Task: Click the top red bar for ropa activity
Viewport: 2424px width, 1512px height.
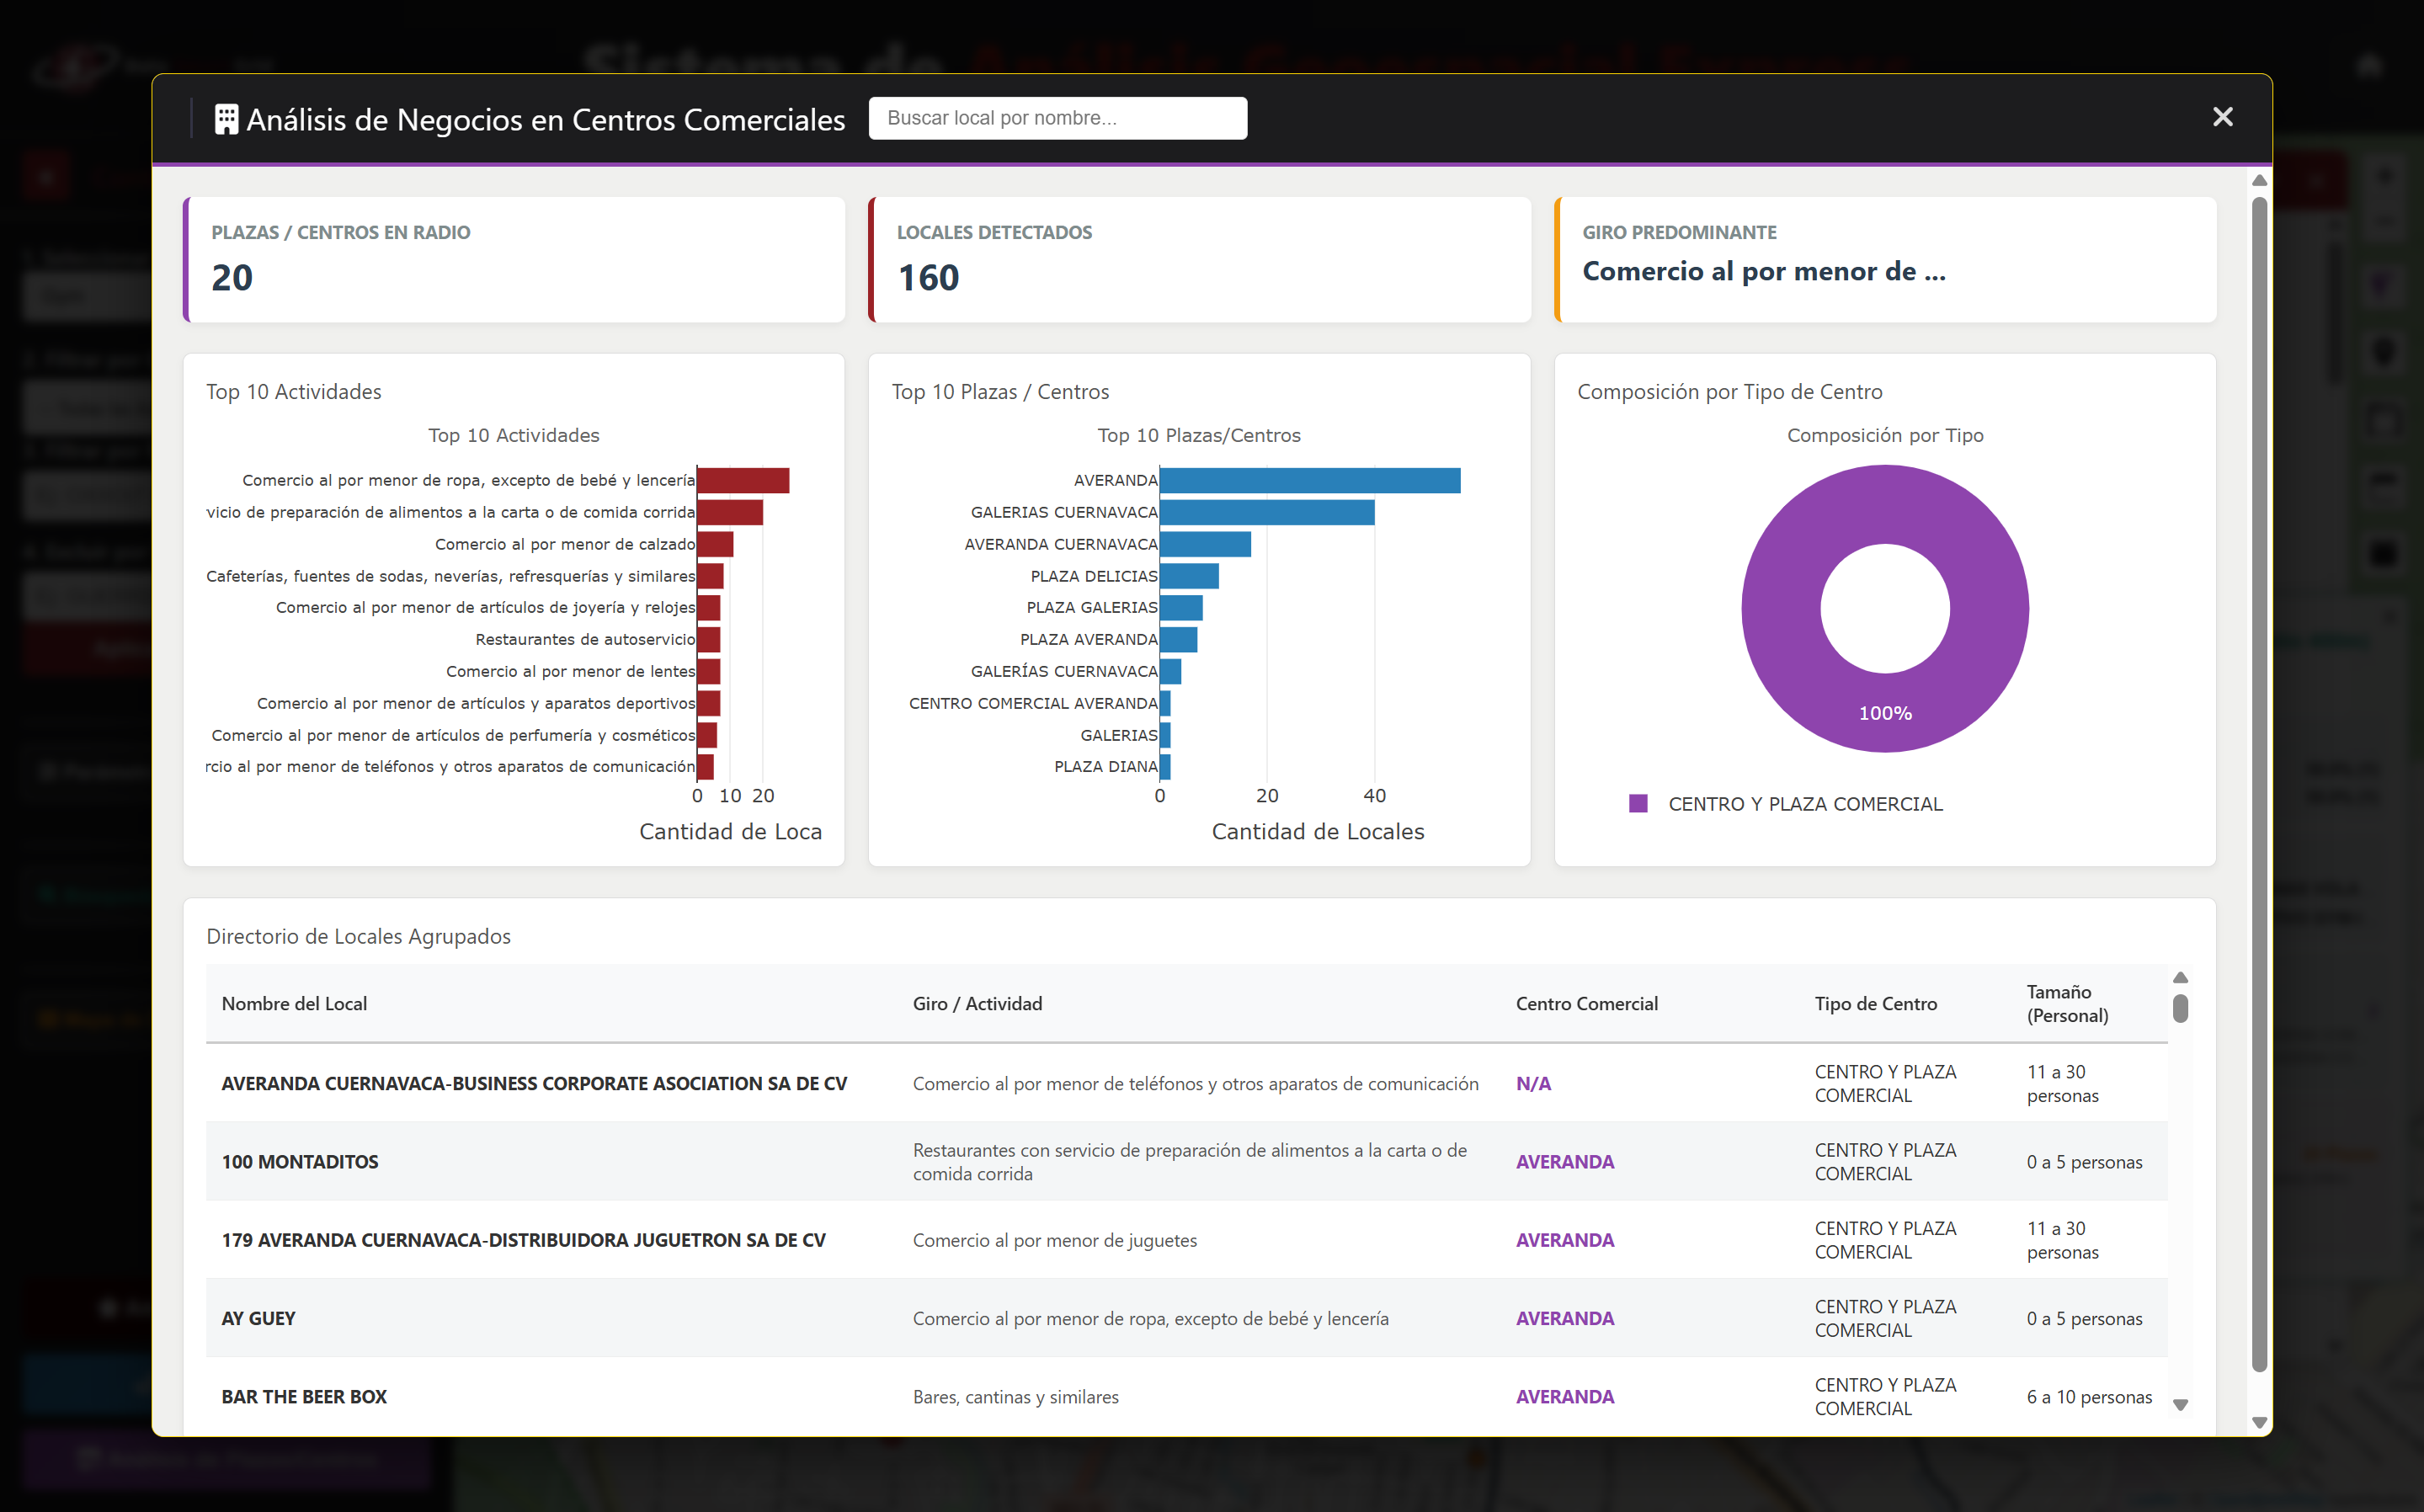Action: (743, 481)
